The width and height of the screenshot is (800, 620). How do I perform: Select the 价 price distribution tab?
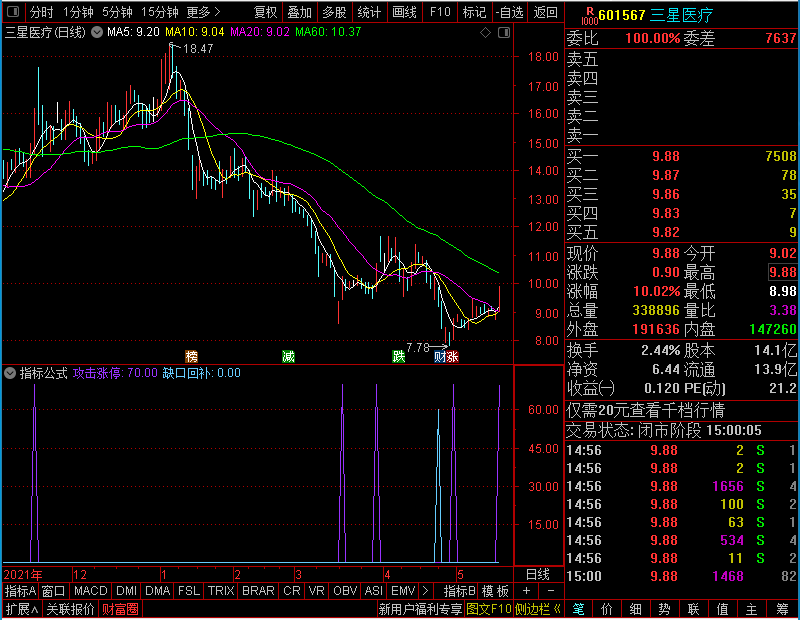607,609
